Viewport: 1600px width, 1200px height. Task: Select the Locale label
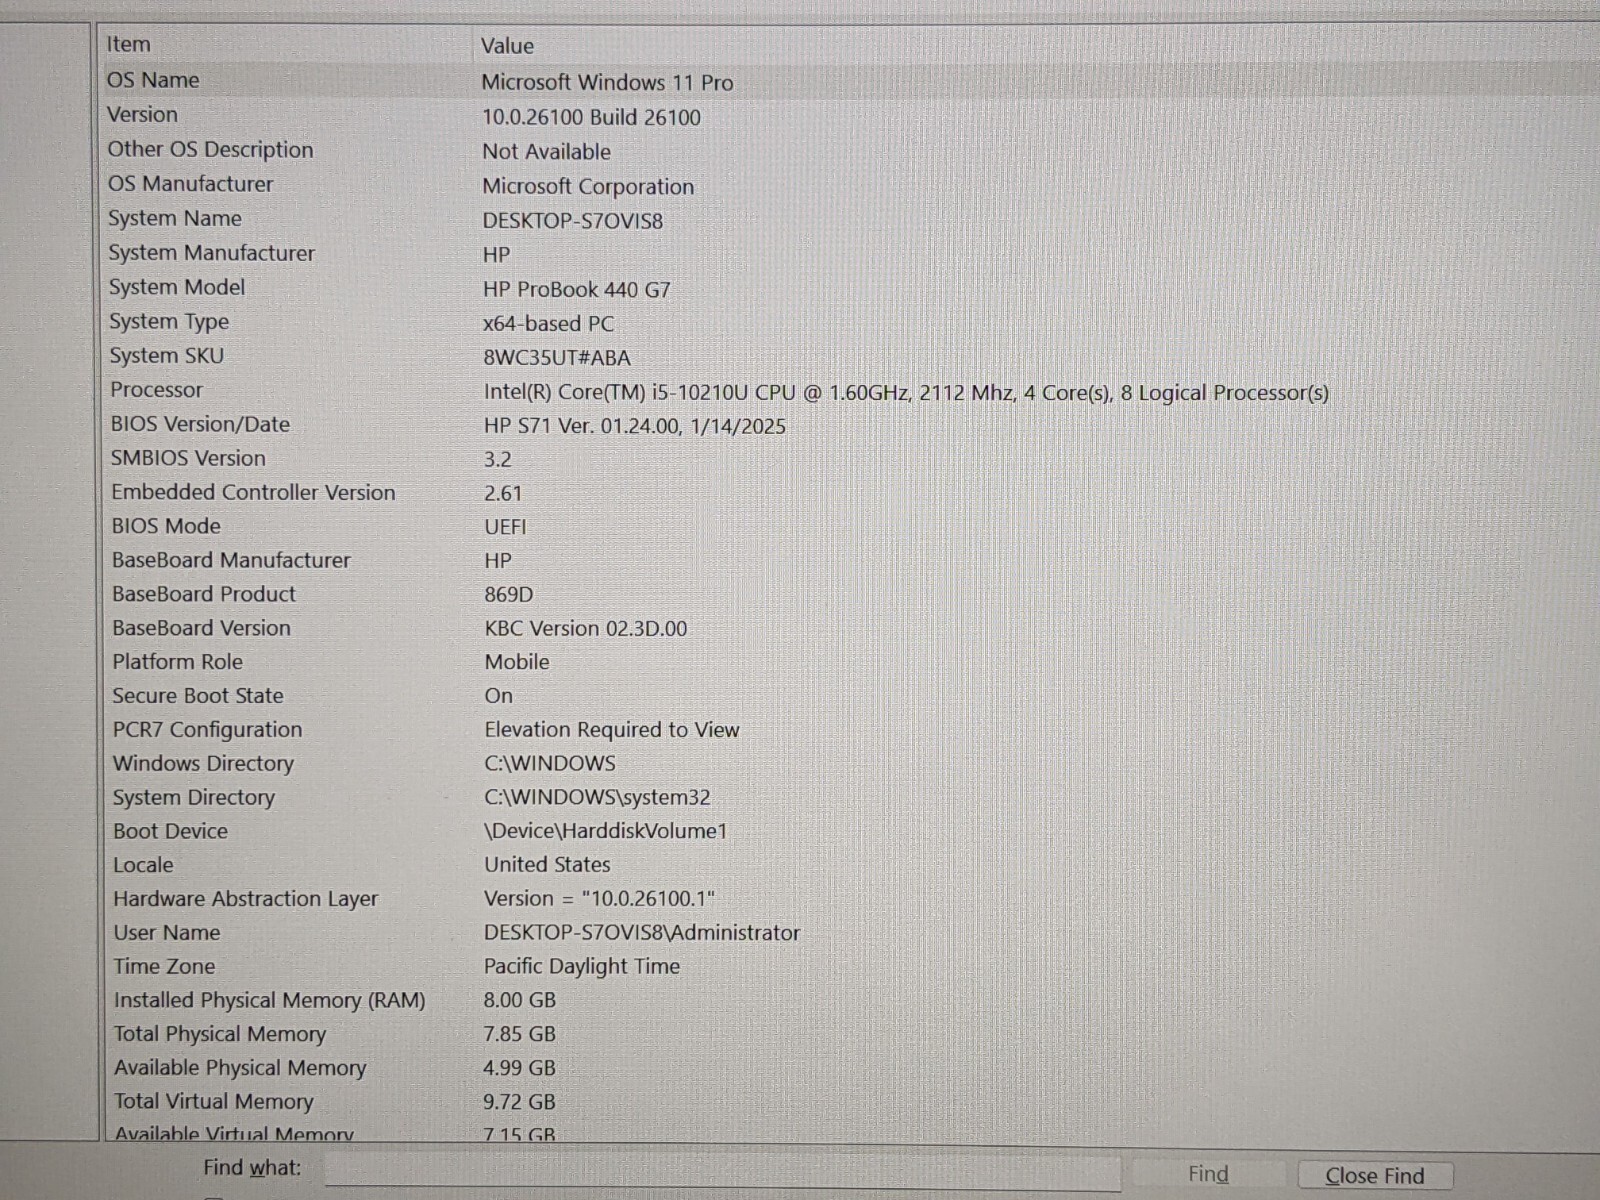click(143, 865)
